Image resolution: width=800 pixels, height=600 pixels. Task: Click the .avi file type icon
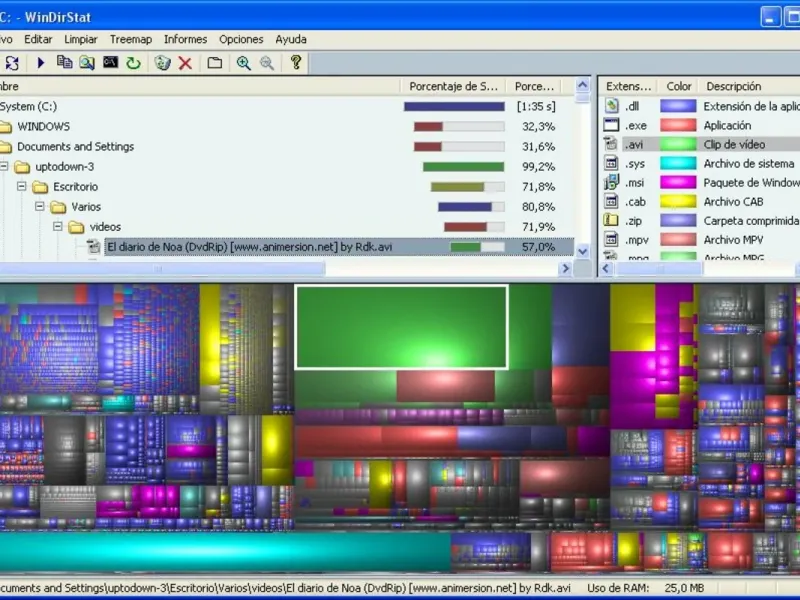click(611, 144)
